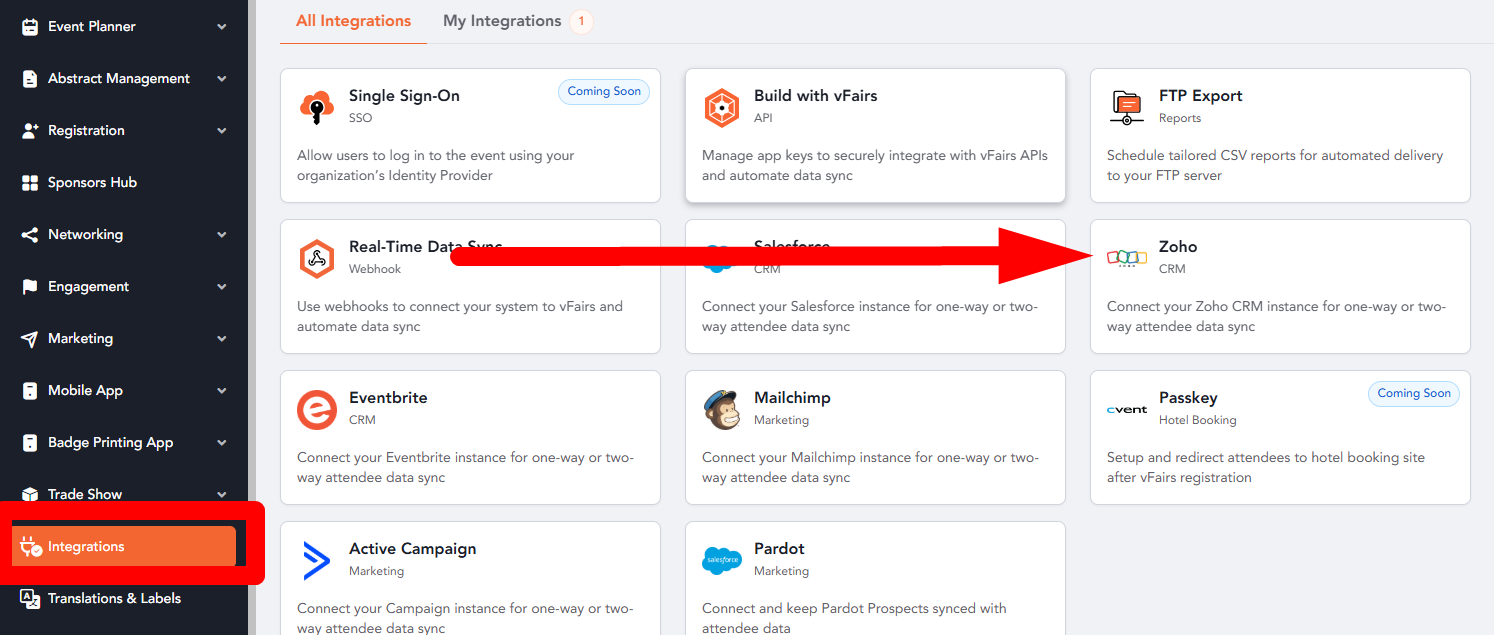
Task: Click the Pardot Salesforce cloud logo
Action: (x=722, y=561)
